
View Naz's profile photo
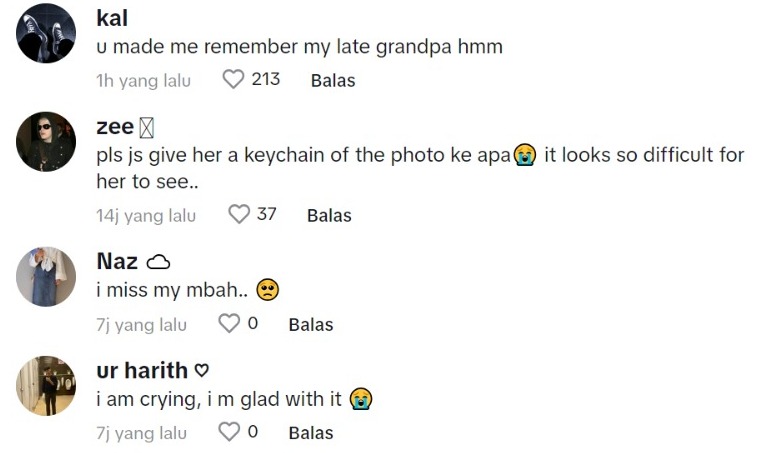pos(46,276)
